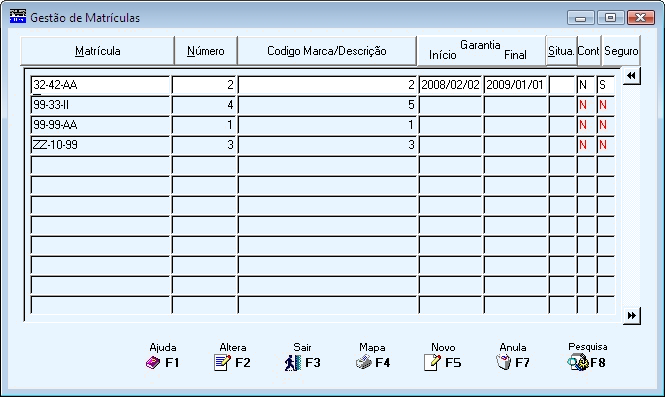Sort by the Número column header
This screenshot has width=665, height=397.
pos(206,51)
